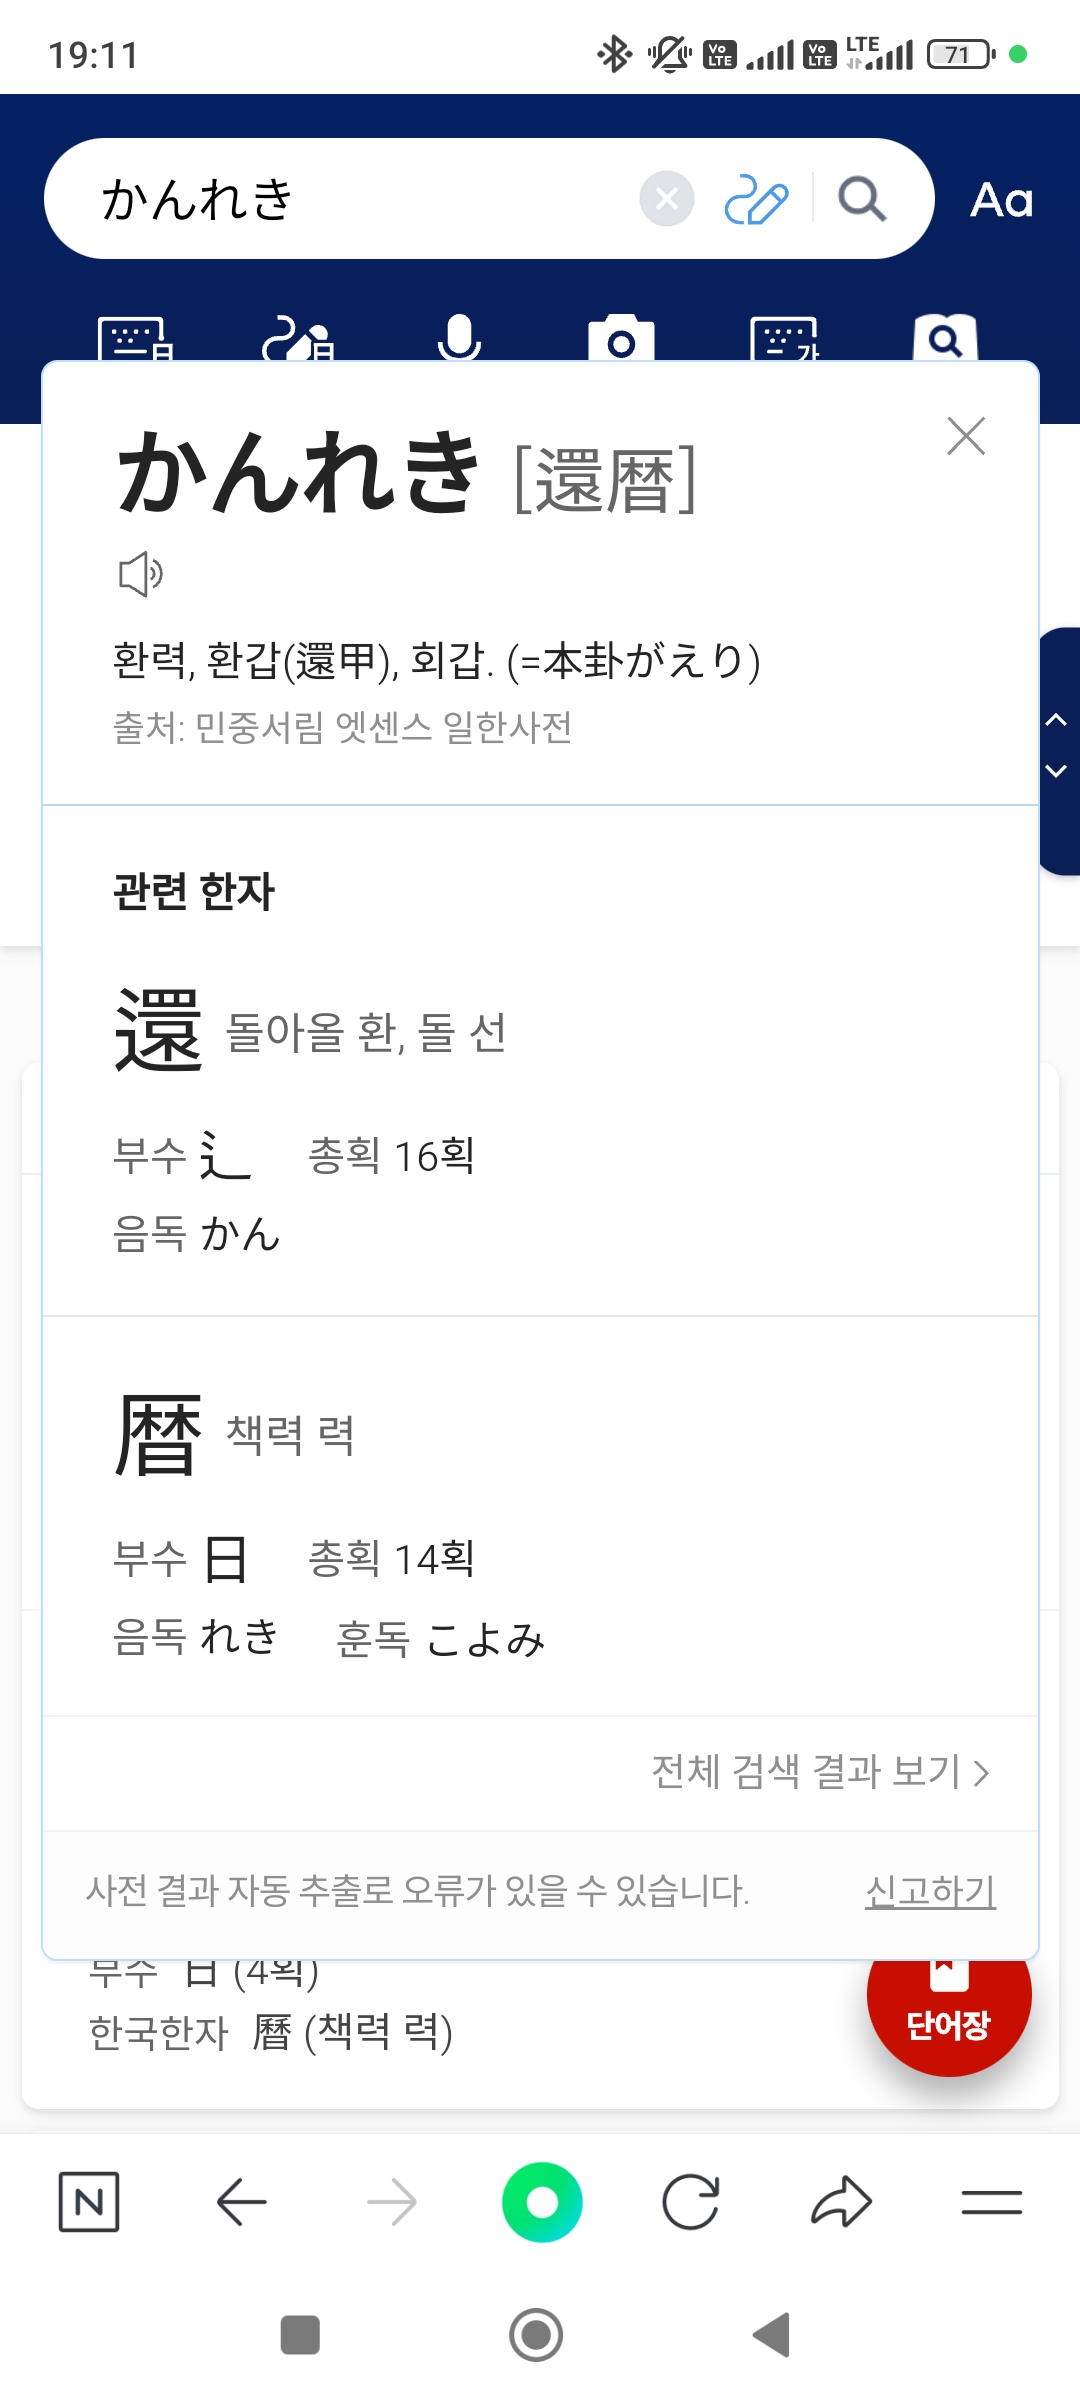Tap the かんれき search input field
Screen dimensions: 1080x2400
pos(360,199)
